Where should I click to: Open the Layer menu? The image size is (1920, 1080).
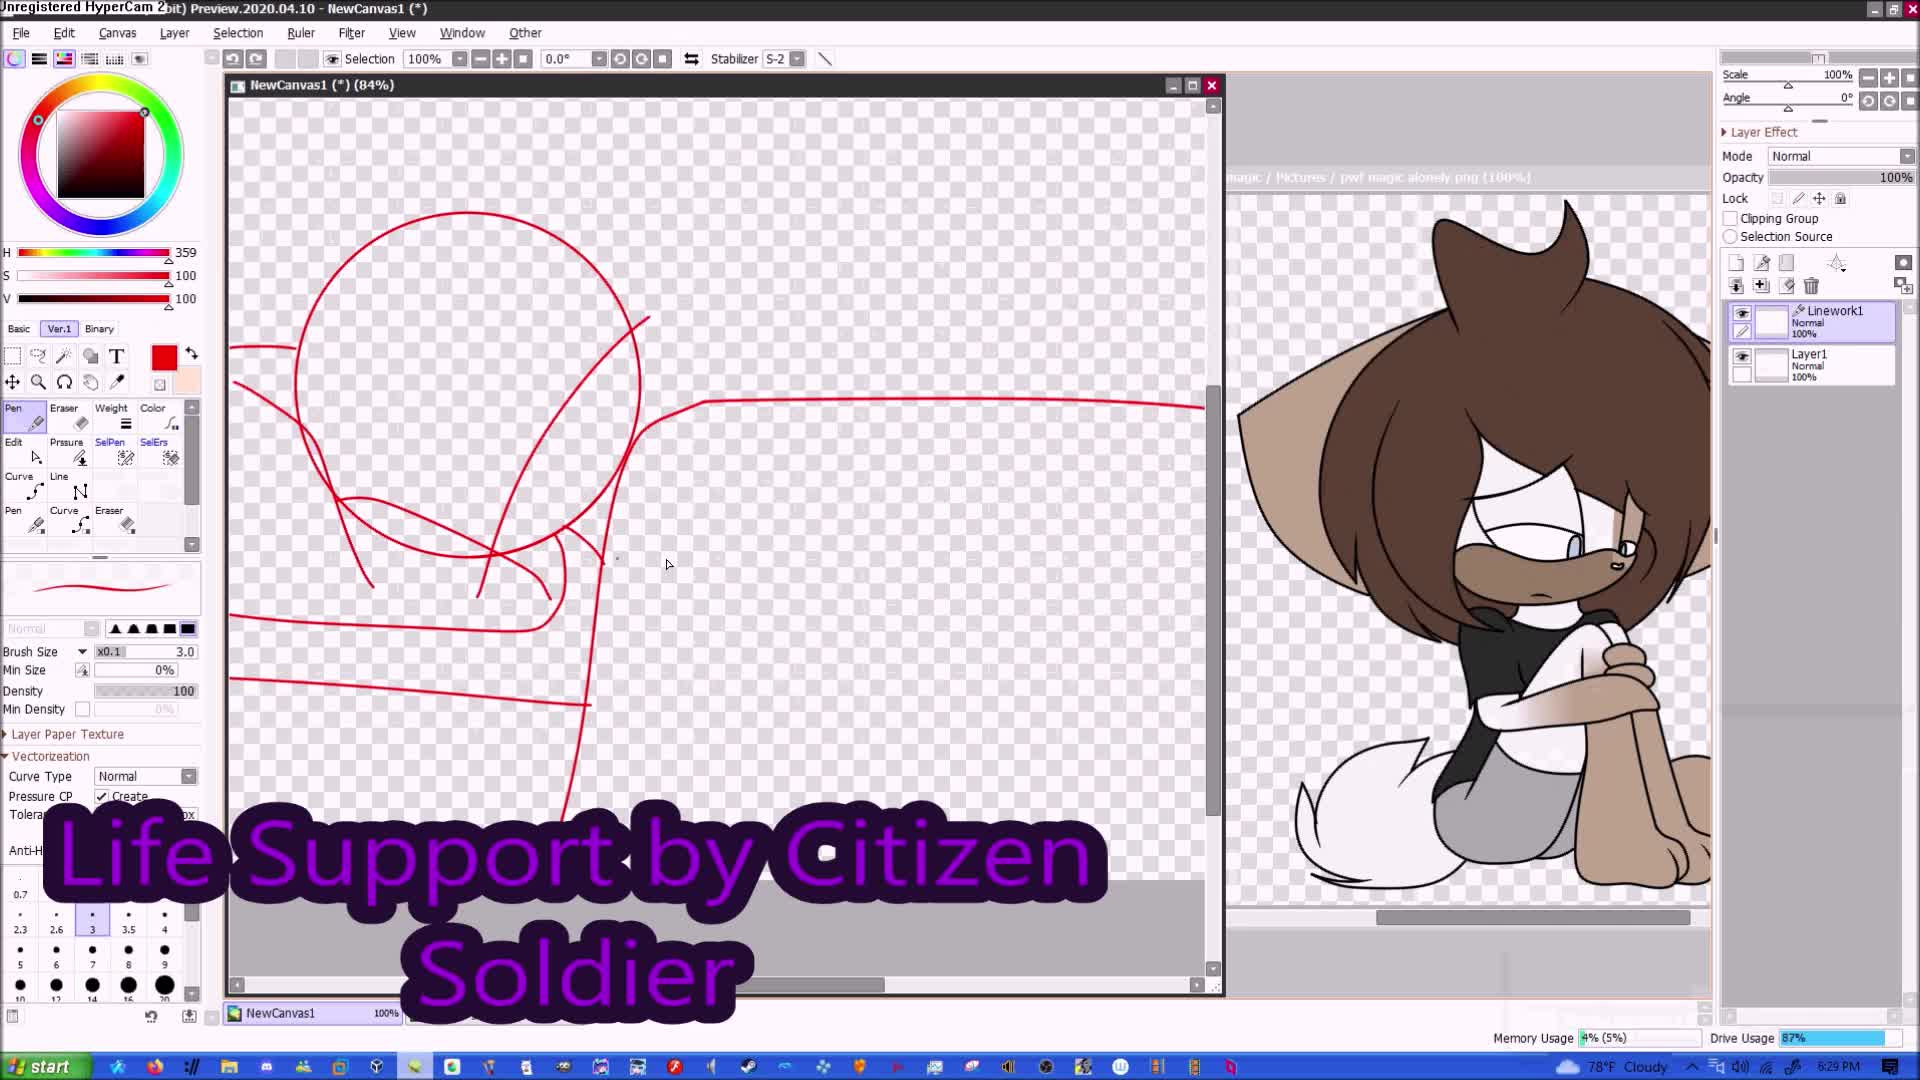tap(174, 33)
